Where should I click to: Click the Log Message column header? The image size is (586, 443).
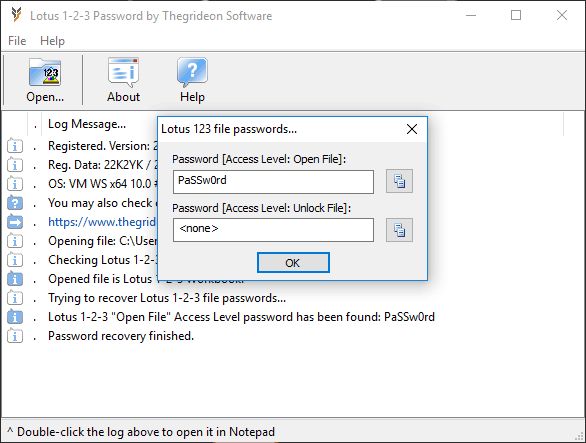[87, 124]
